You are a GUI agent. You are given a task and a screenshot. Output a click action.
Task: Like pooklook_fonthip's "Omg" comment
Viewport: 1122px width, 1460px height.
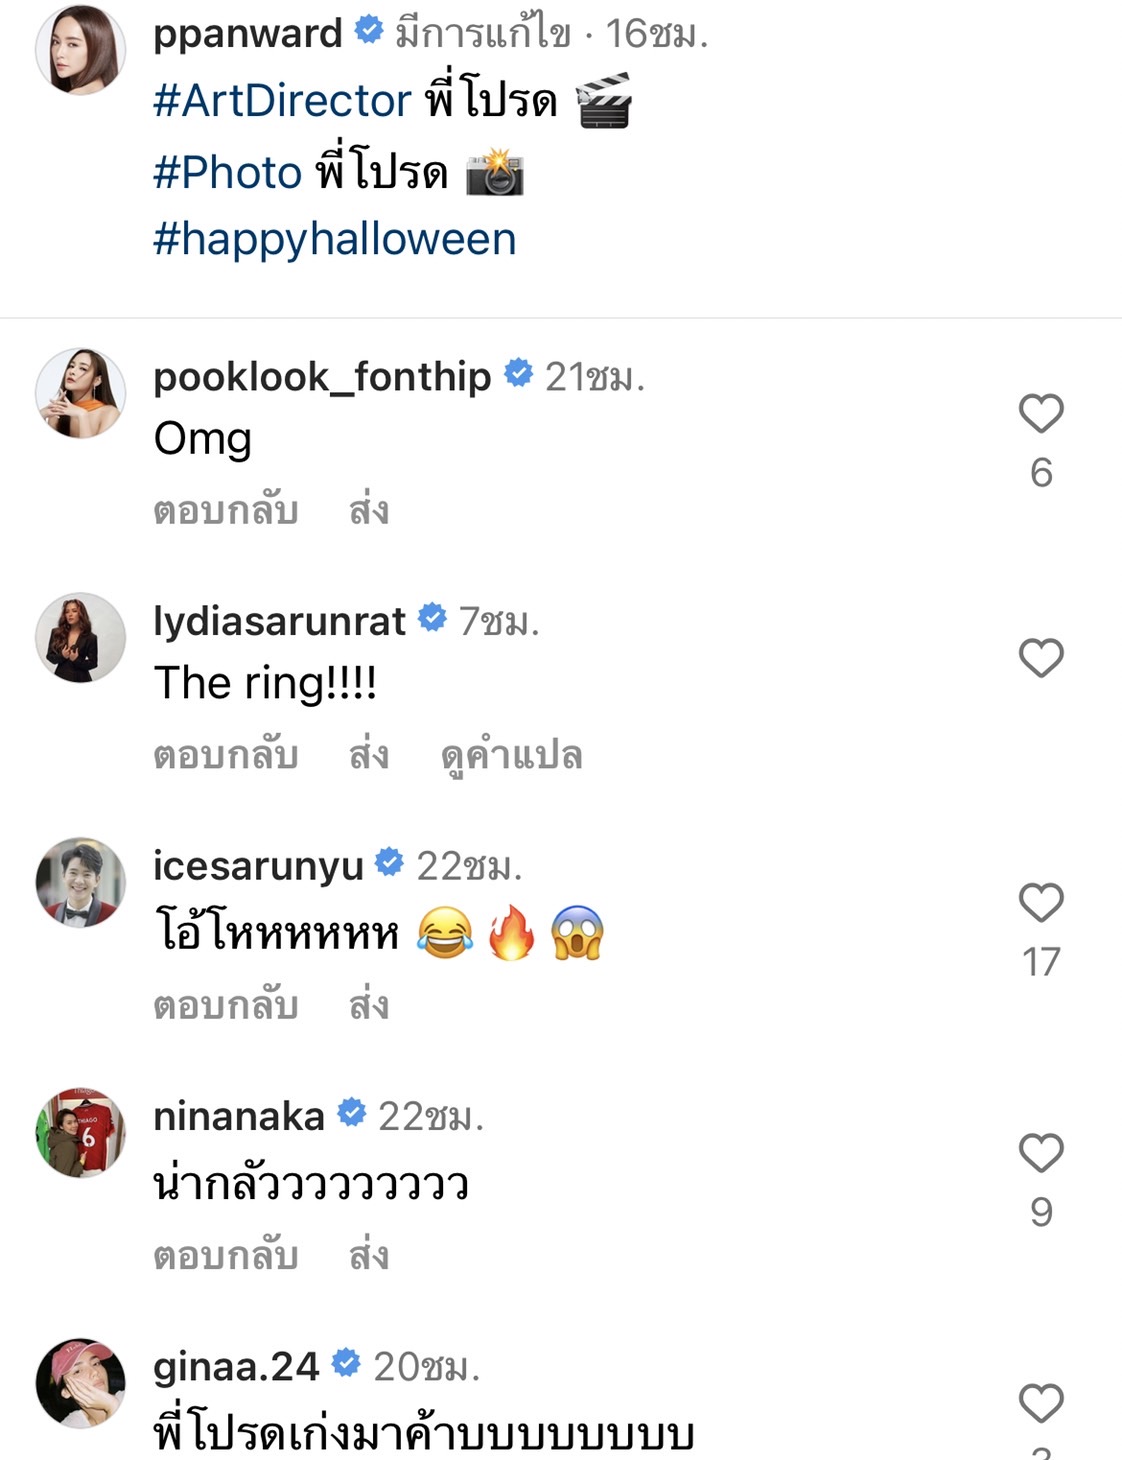[1040, 413]
